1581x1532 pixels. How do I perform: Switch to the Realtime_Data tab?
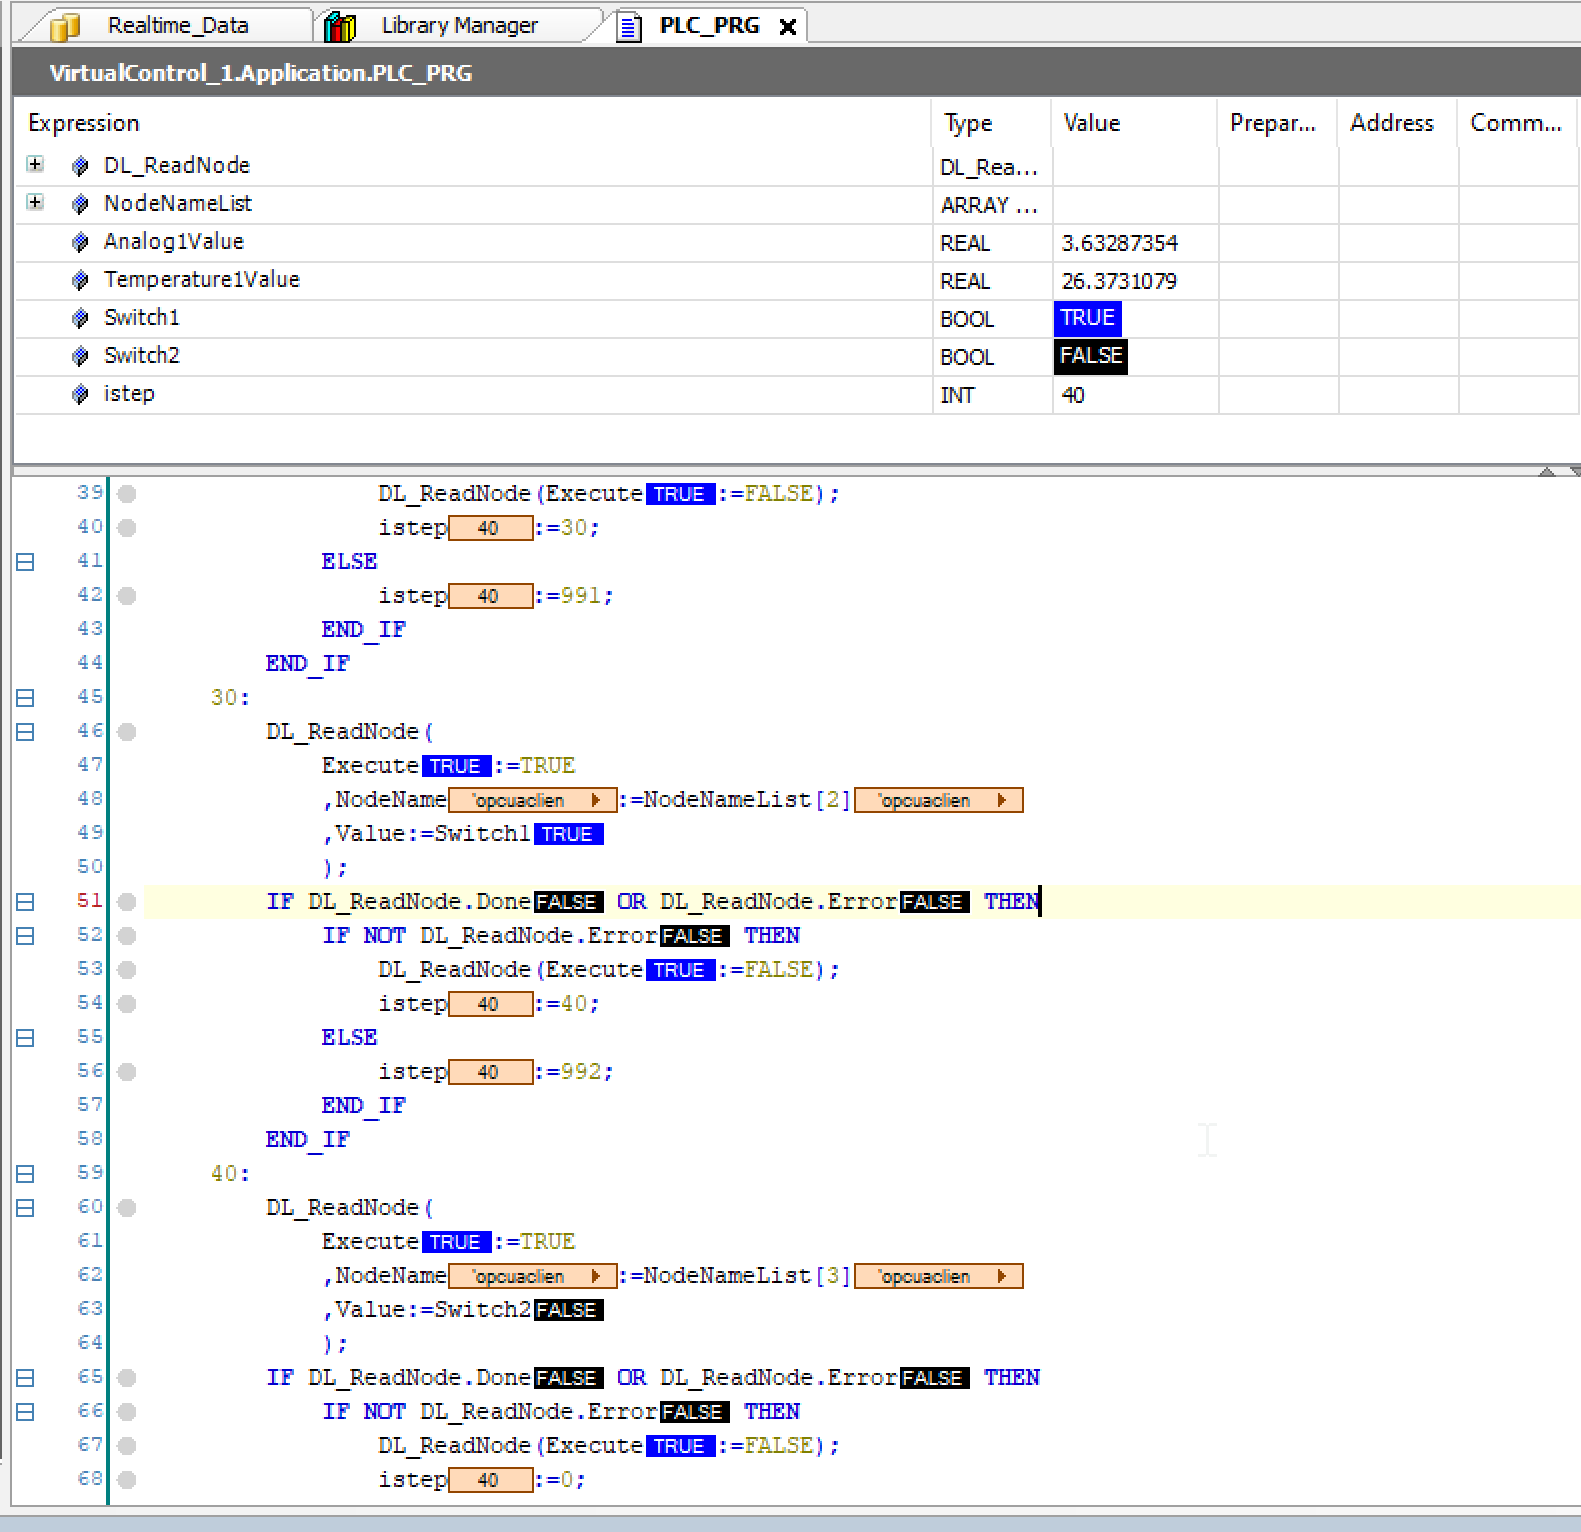[x=177, y=26]
